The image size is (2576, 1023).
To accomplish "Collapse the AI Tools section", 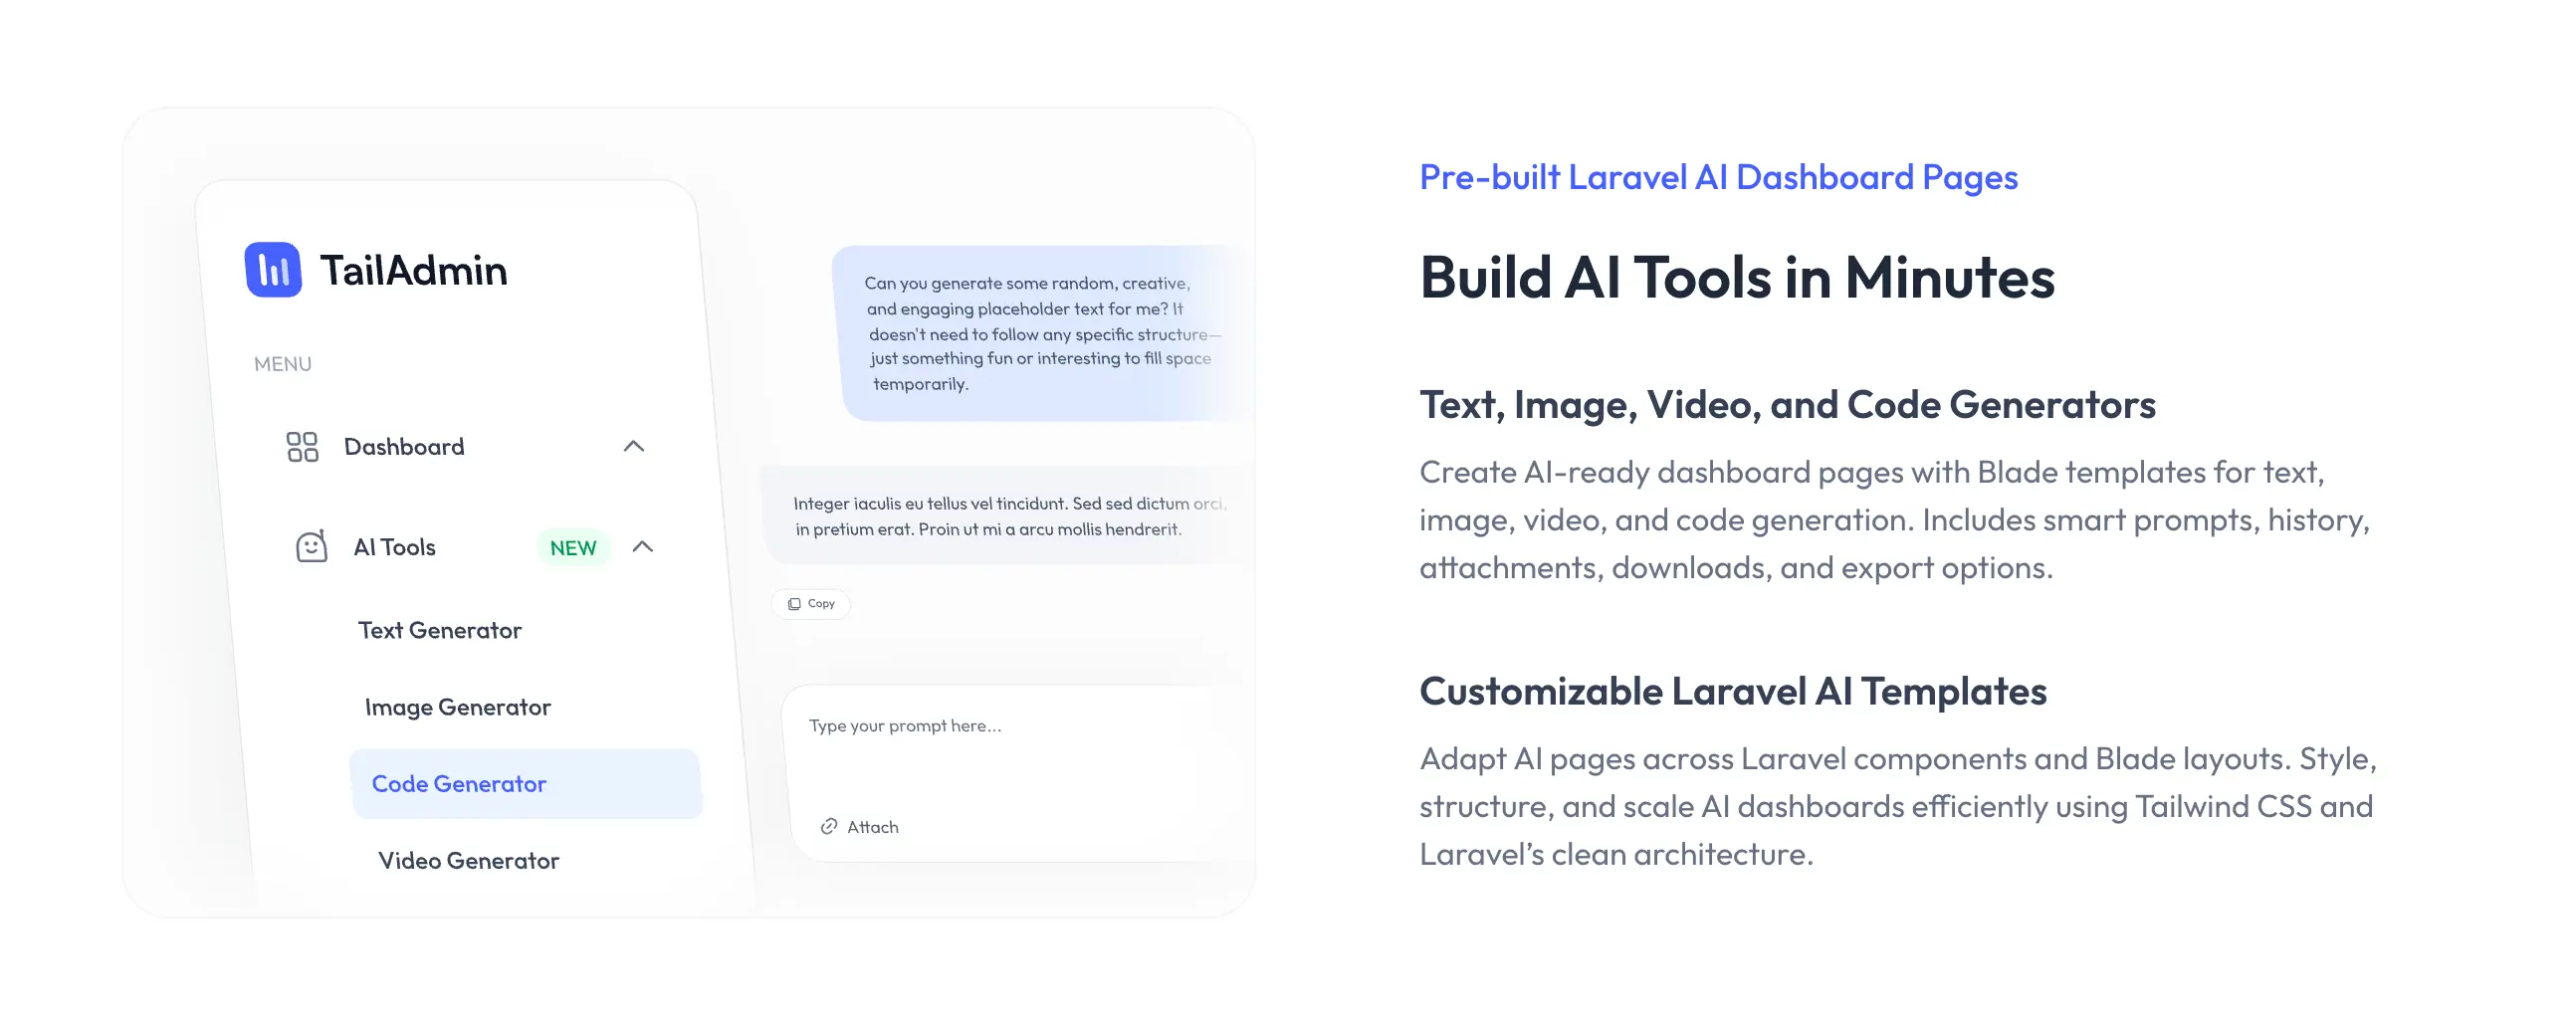I will [x=643, y=547].
